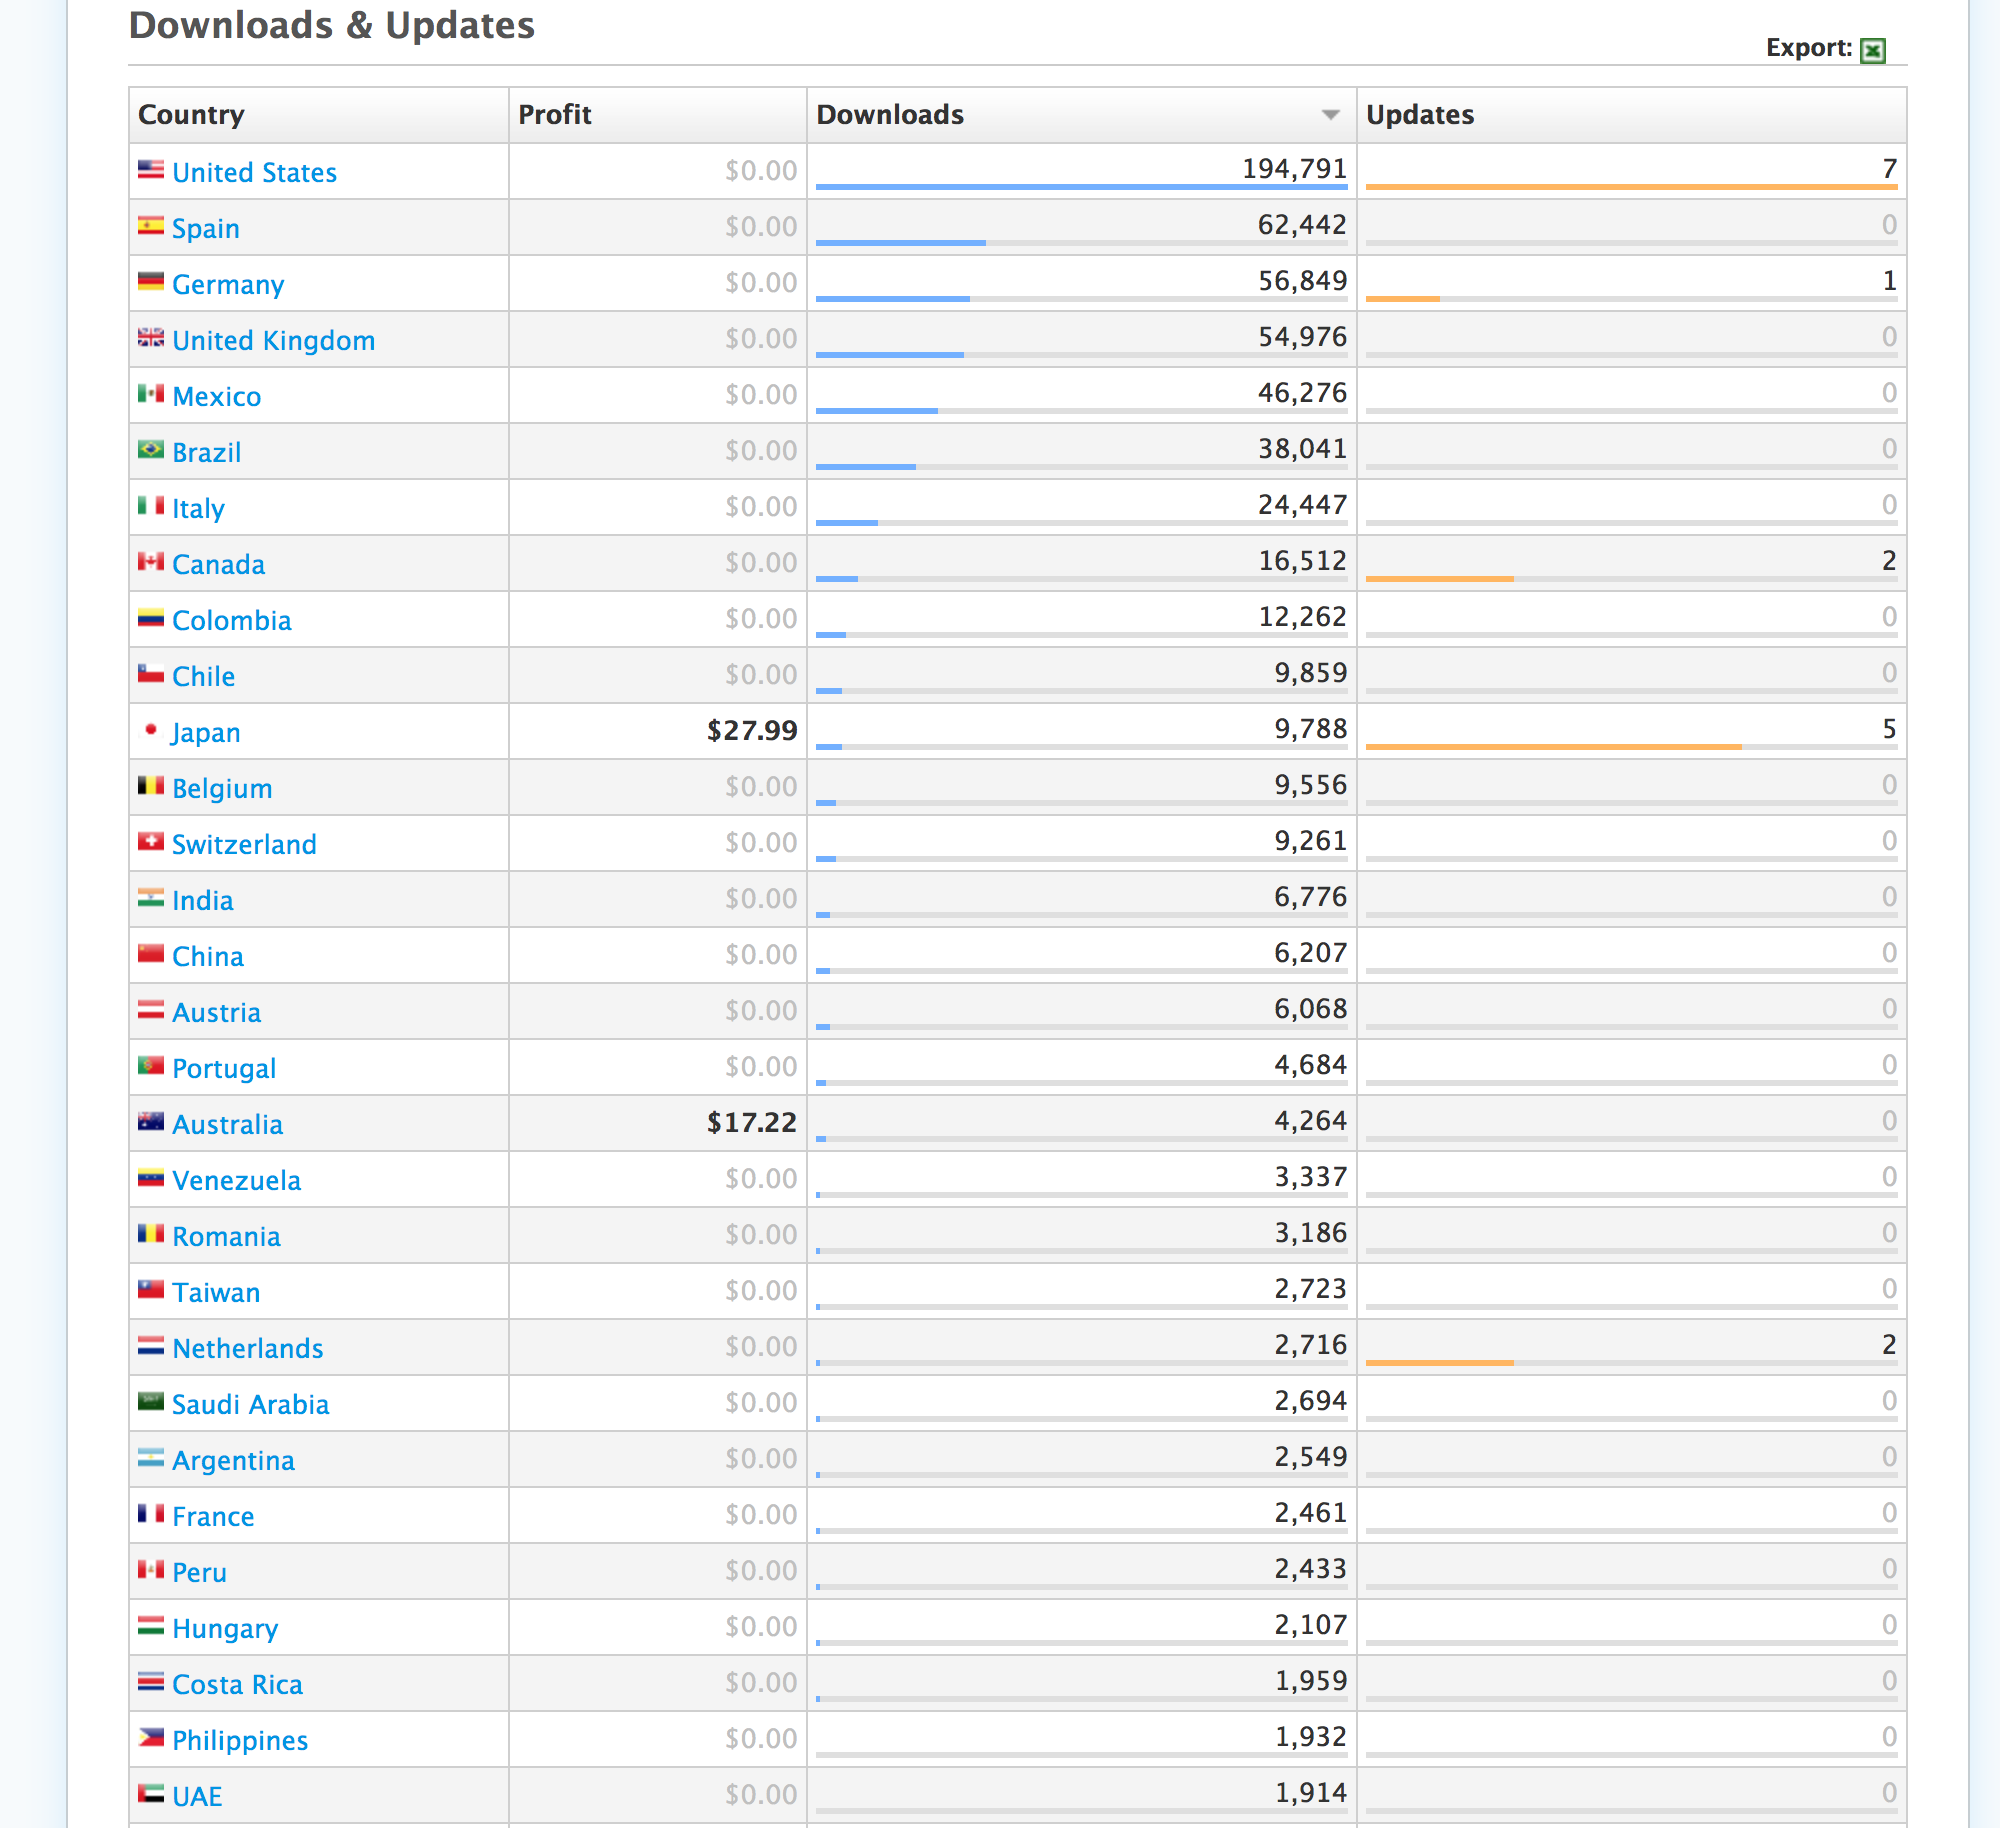Sort by the Updates column header

click(x=1420, y=115)
